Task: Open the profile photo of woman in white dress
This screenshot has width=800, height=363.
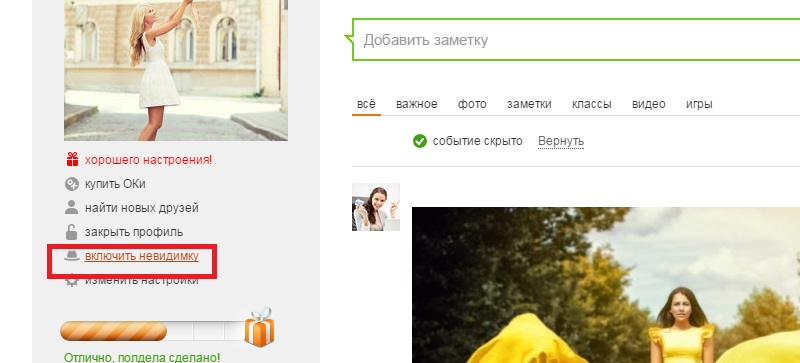Action: click(x=176, y=70)
